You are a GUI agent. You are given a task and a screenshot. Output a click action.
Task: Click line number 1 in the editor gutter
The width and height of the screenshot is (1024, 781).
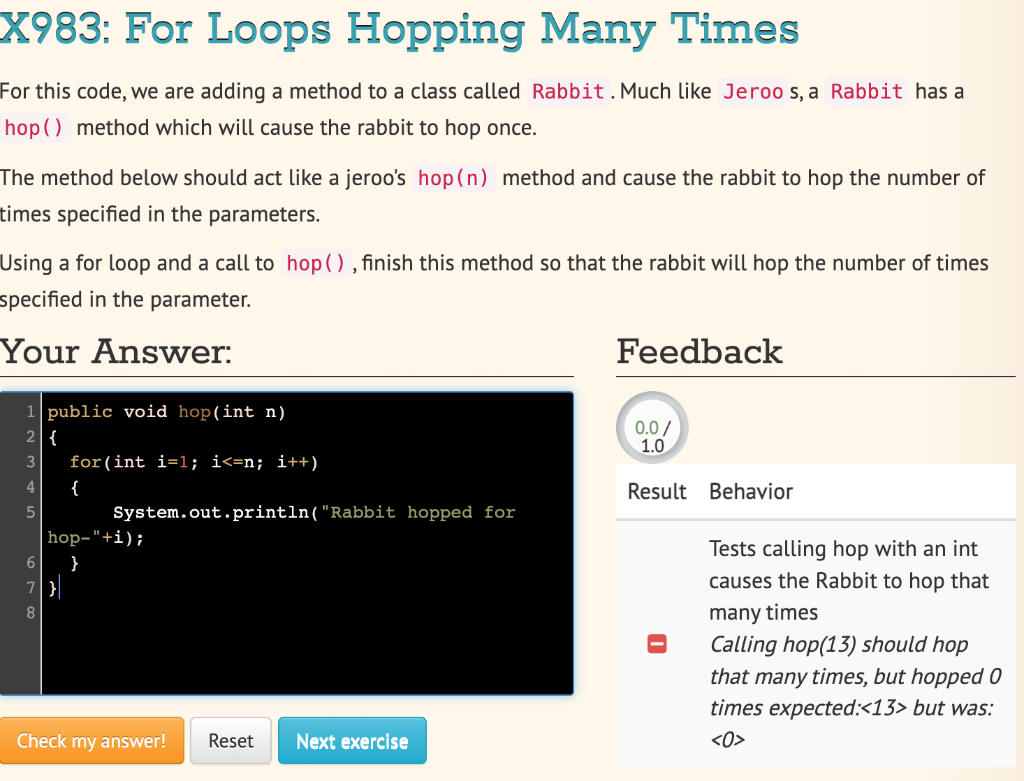(31, 412)
